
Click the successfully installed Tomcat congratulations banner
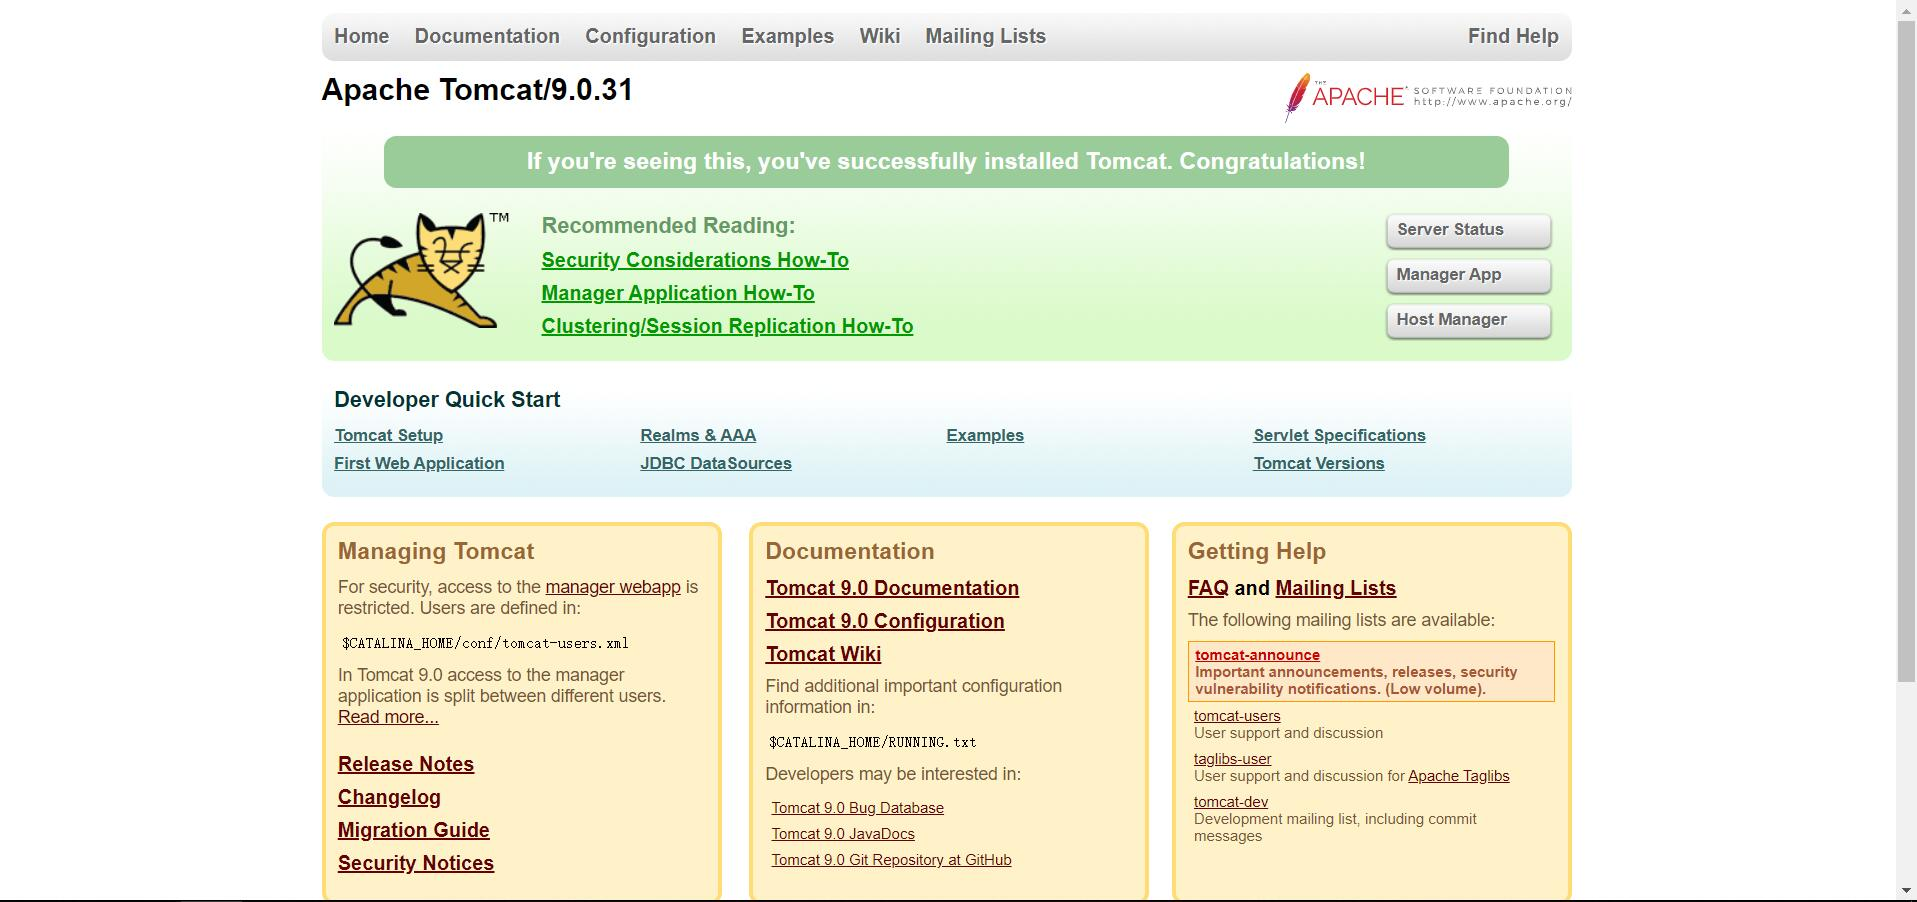pos(946,162)
